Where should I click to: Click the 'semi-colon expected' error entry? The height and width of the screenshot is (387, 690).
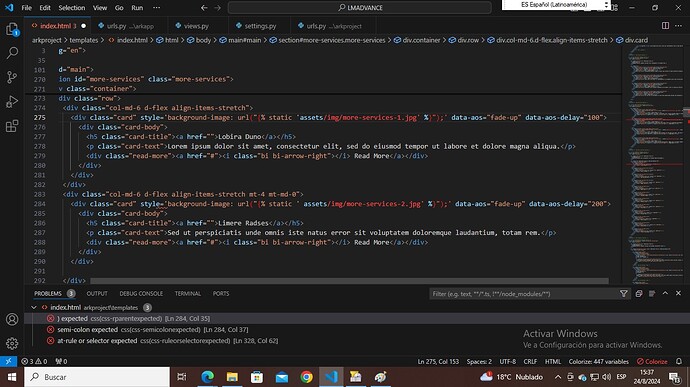(357, 329)
